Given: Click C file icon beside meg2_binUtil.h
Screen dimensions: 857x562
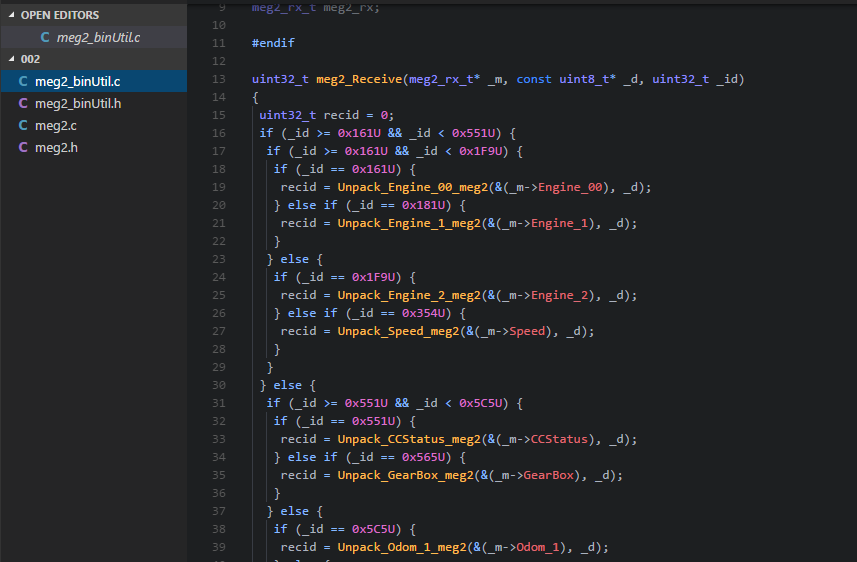Looking at the screenshot, I should (23, 103).
